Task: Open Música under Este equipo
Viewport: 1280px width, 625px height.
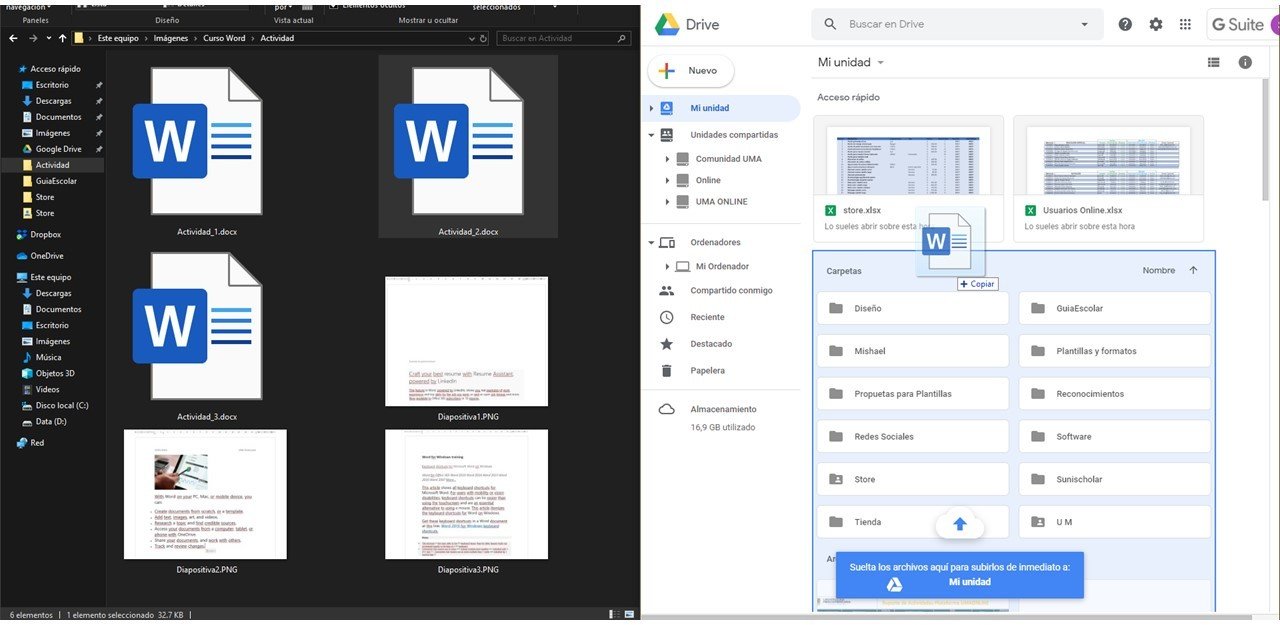Action: point(48,357)
